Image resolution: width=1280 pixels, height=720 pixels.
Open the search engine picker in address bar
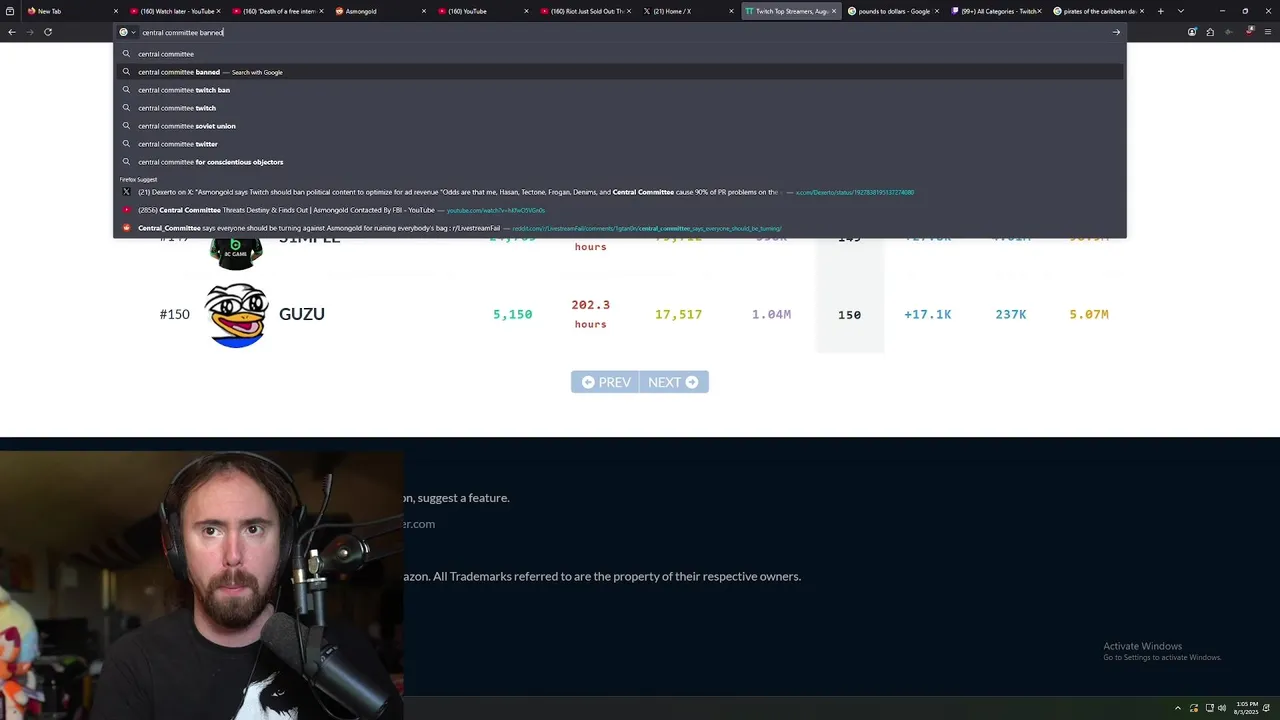127,32
